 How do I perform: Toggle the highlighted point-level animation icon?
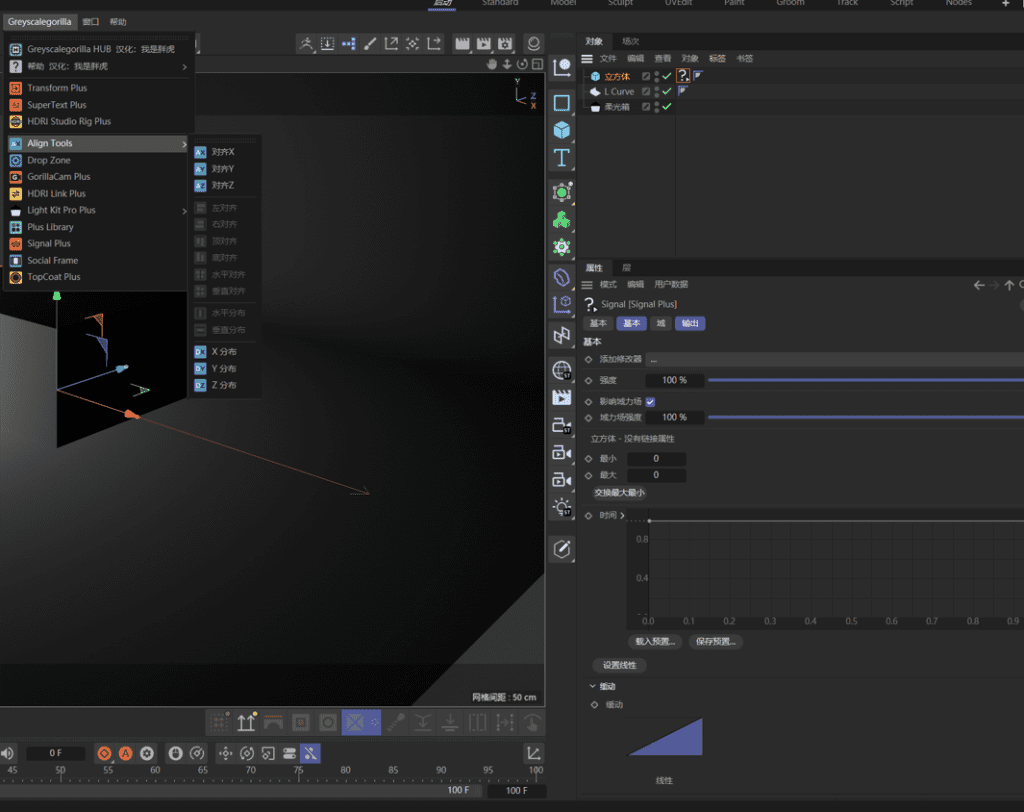point(311,753)
